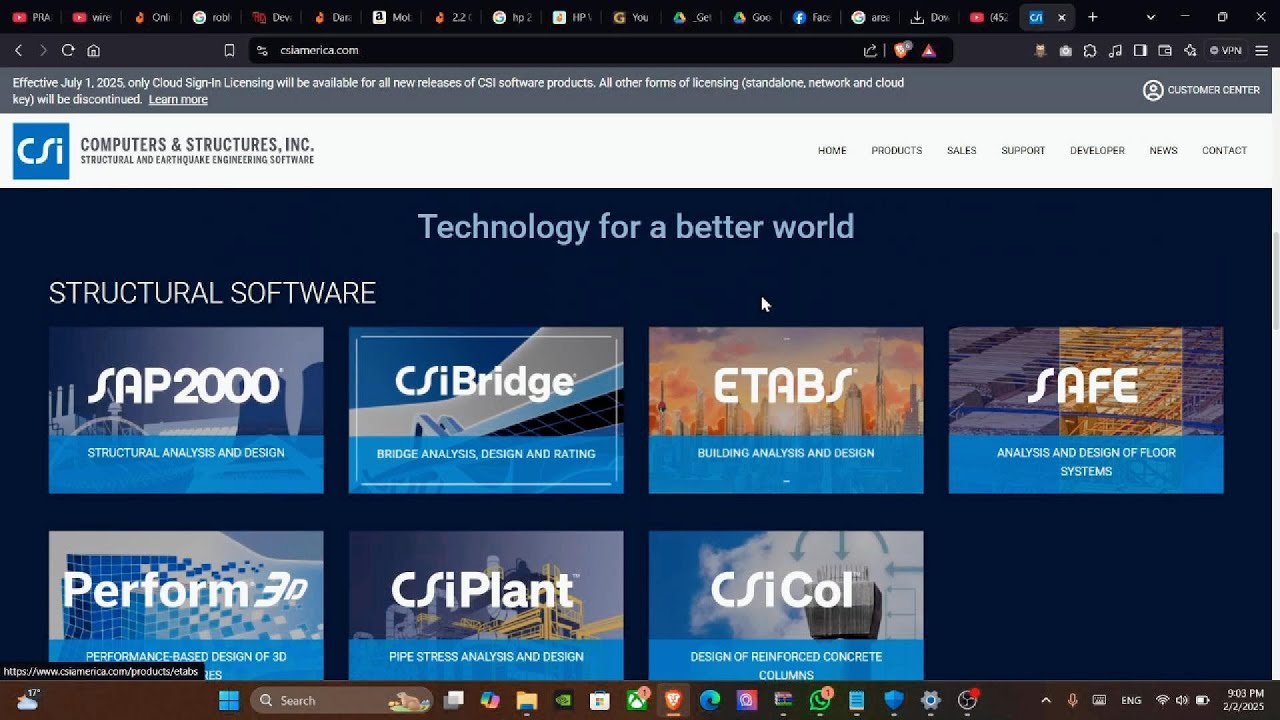Open the Xbox app on taskbar
This screenshot has height=720, width=1280.
pos(637,700)
